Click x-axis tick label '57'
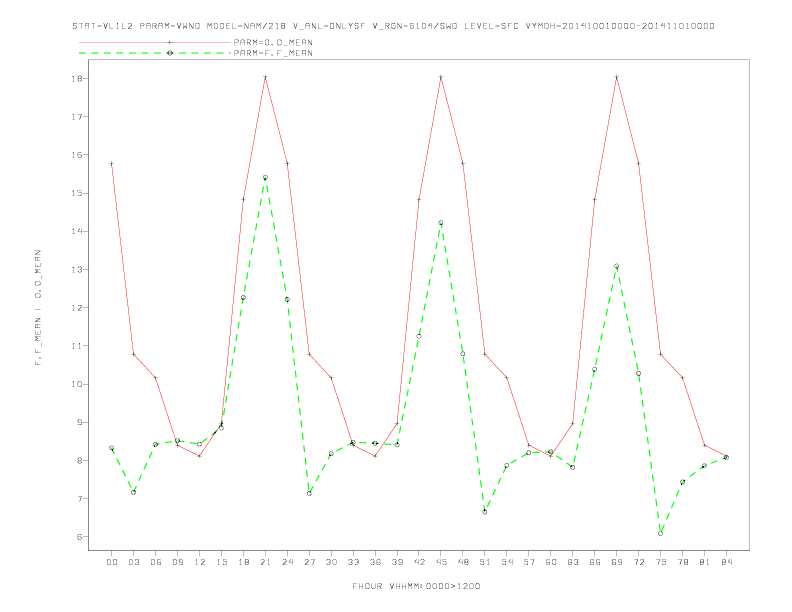The image size is (792, 612). pyautogui.click(x=529, y=562)
